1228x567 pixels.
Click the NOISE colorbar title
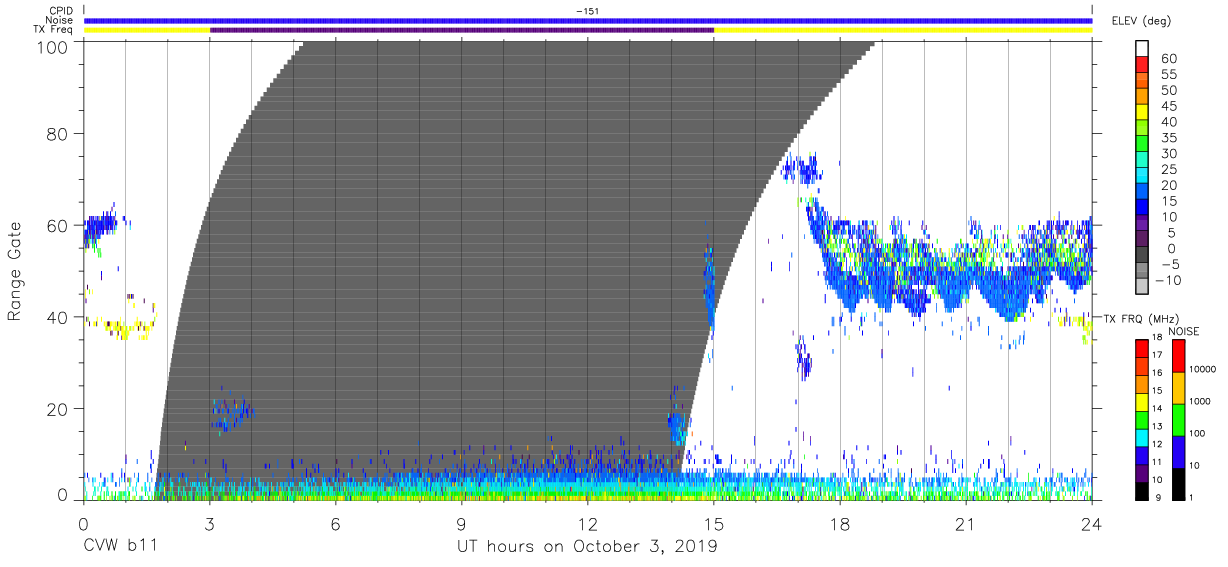[1186, 331]
